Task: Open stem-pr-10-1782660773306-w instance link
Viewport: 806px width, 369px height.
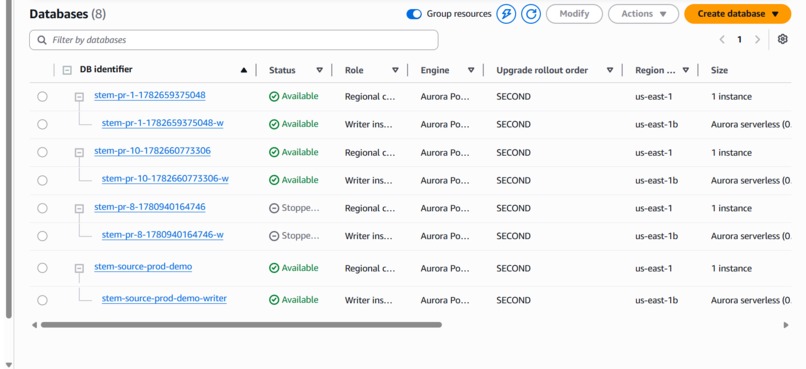Action: 165,178
